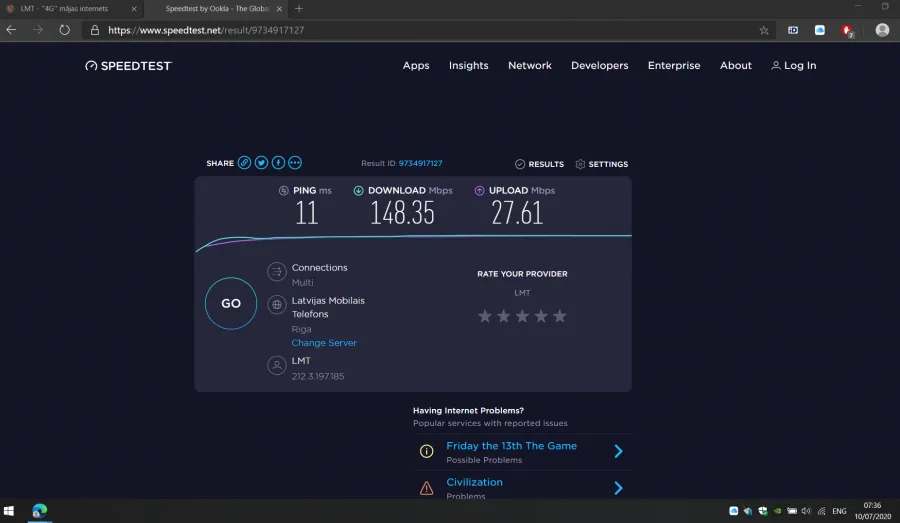Click the Results checkmark icon
The height and width of the screenshot is (523, 900).
[520, 164]
